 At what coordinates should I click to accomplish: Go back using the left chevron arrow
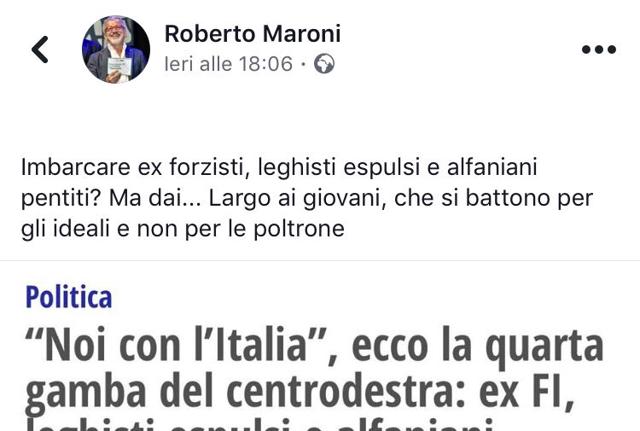coord(40,49)
